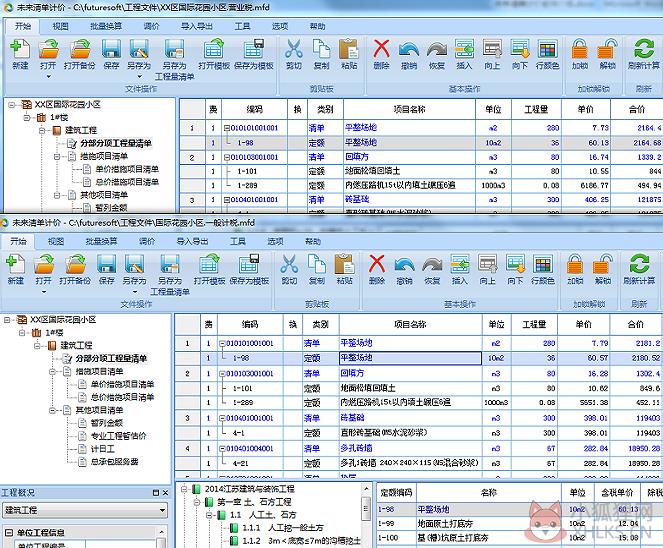Collapse 单位工程信息 section
This screenshot has height=548, width=663.
point(8,533)
